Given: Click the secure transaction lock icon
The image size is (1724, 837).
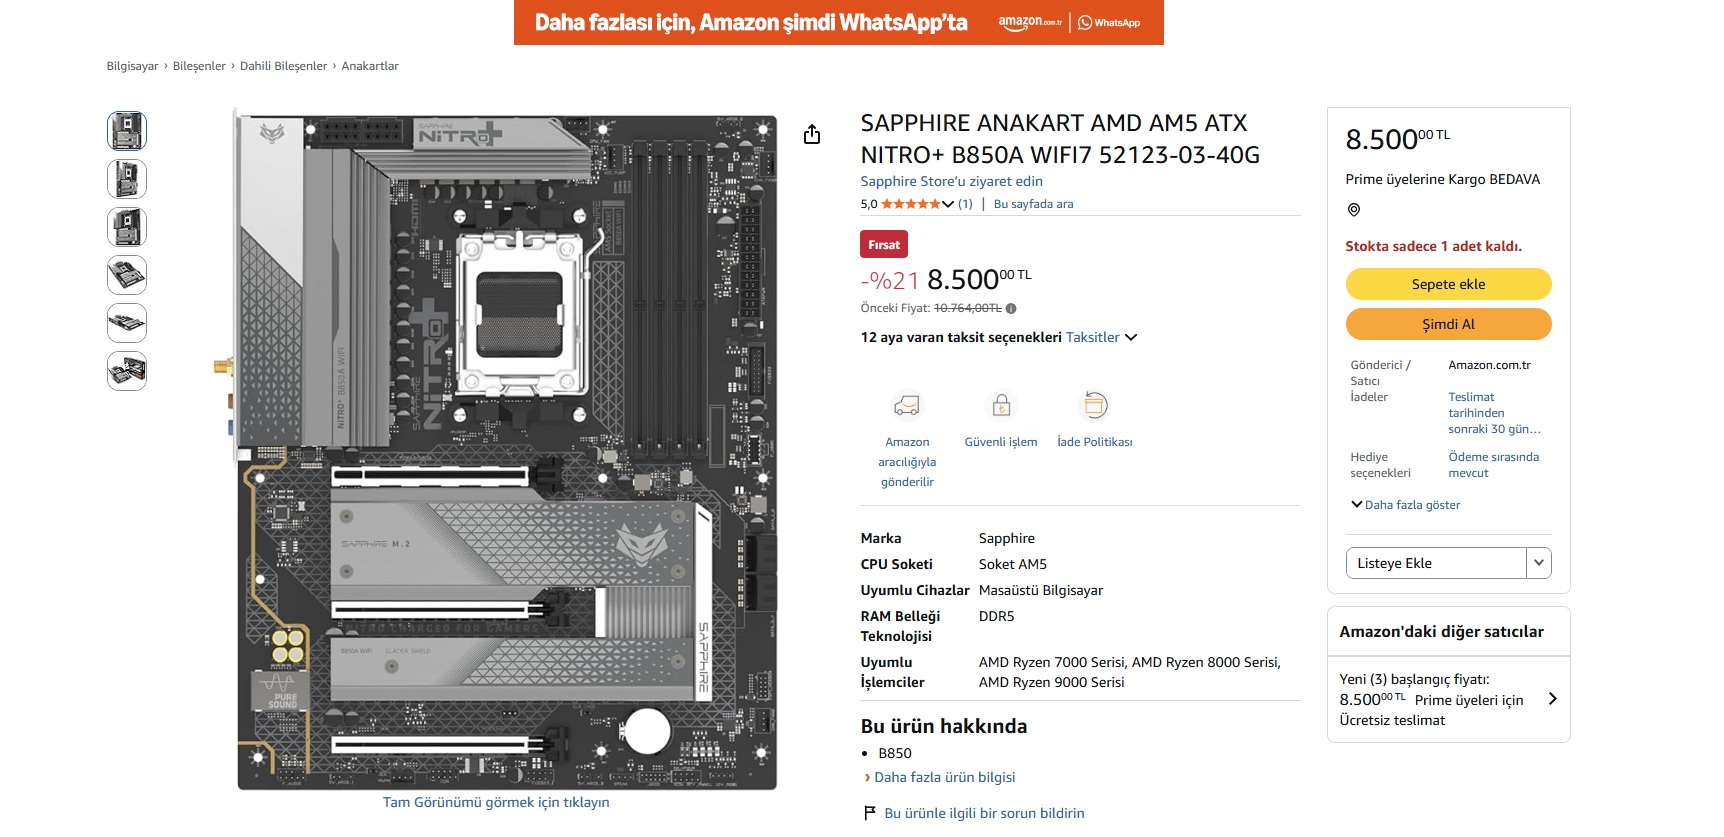Looking at the screenshot, I should [1001, 405].
